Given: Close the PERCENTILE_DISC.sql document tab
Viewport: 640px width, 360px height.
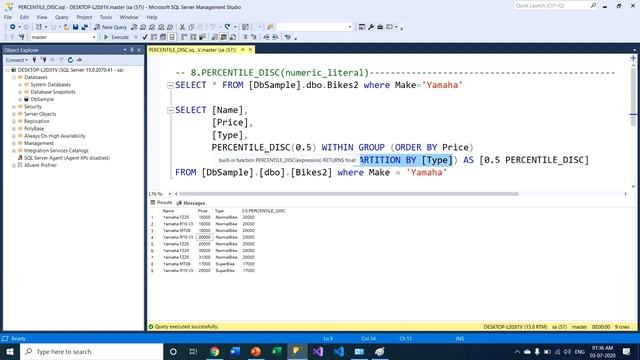Looking at the screenshot, I should (250, 50).
